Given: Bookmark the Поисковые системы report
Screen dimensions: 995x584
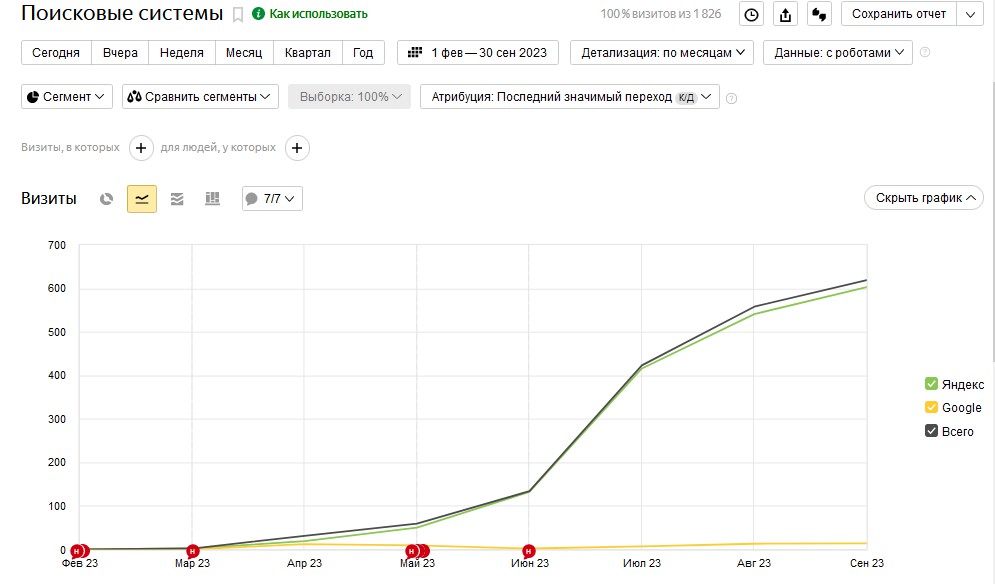Looking at the screenshot, I should coord(238,15).
